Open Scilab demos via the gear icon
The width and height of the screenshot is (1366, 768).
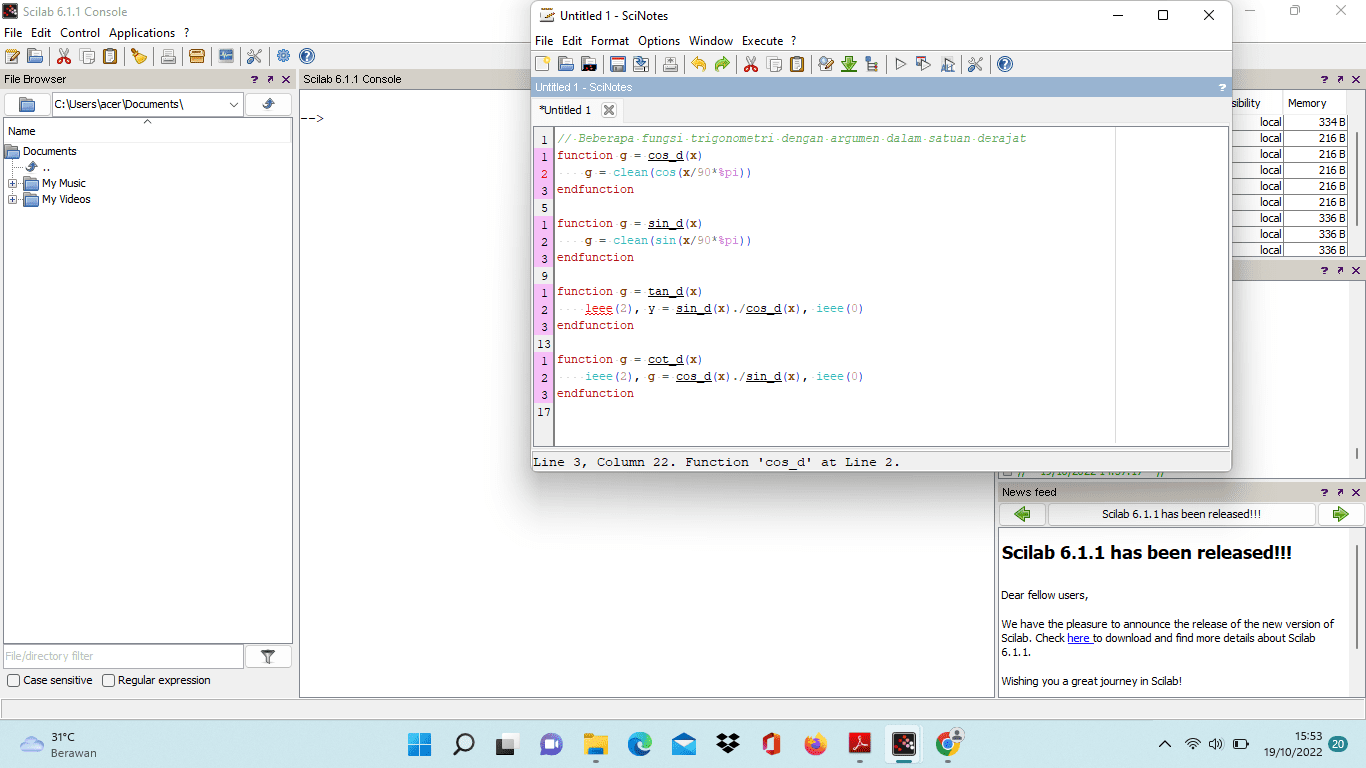pos(284,56)
